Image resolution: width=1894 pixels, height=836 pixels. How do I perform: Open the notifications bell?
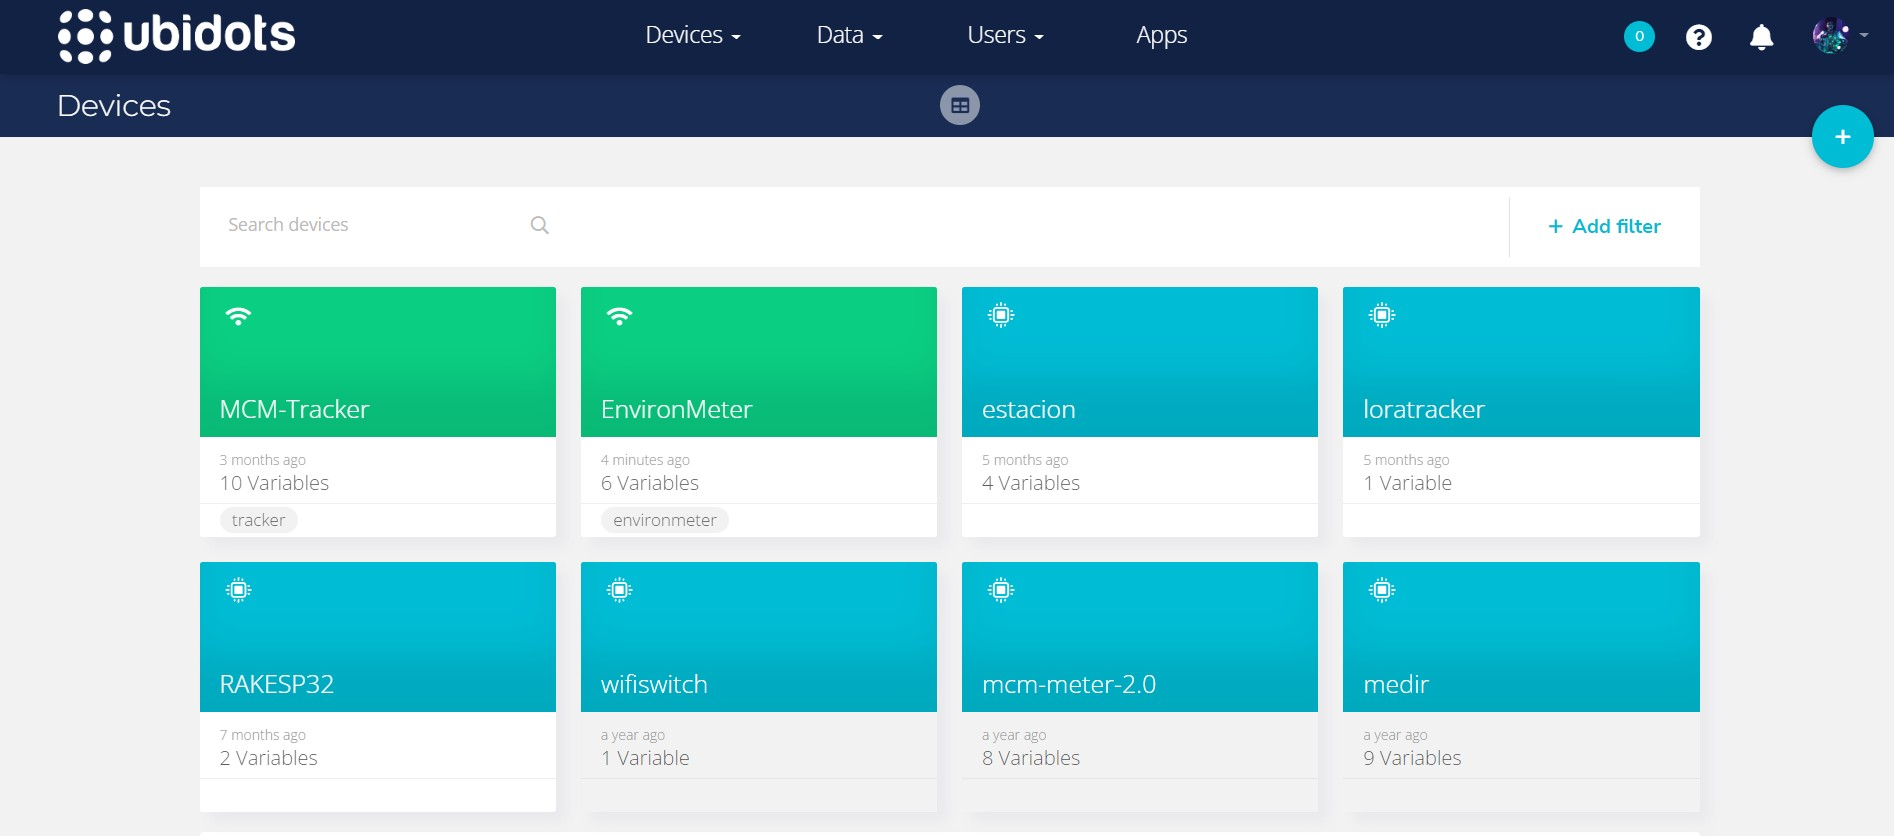click(1761, 37)
